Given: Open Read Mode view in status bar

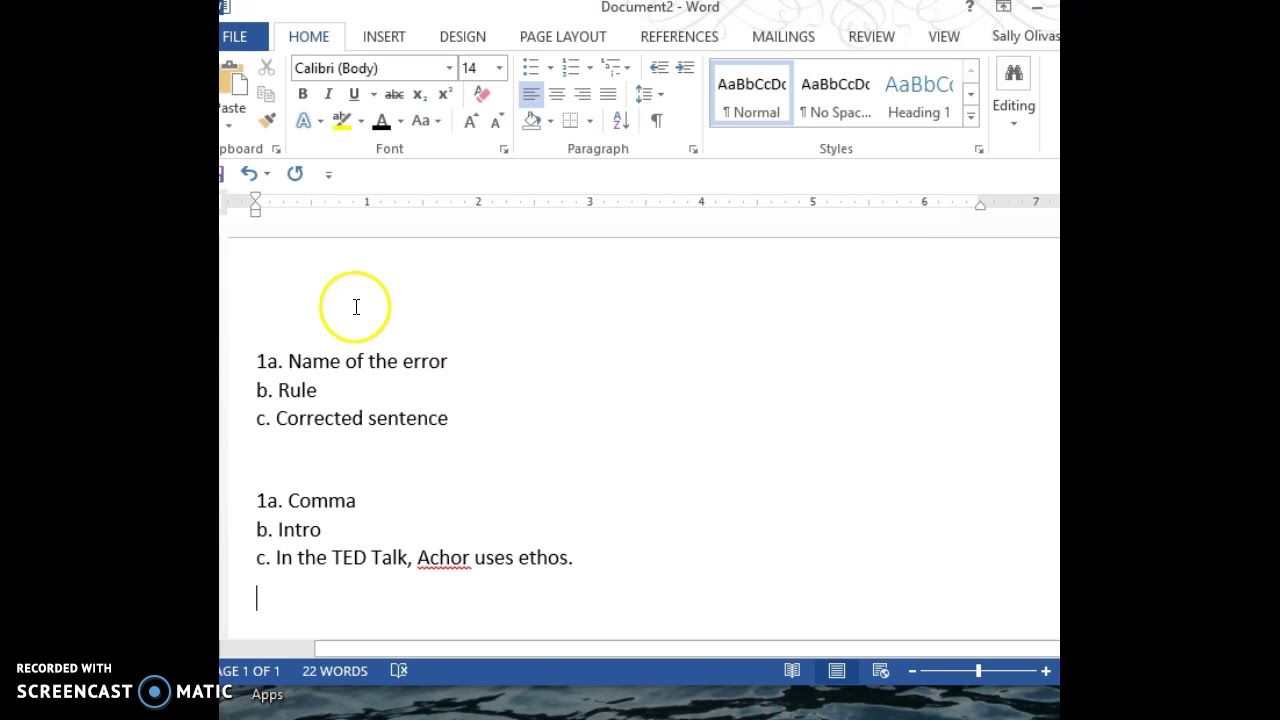Looking at the screenshot, I should point(792,671).
